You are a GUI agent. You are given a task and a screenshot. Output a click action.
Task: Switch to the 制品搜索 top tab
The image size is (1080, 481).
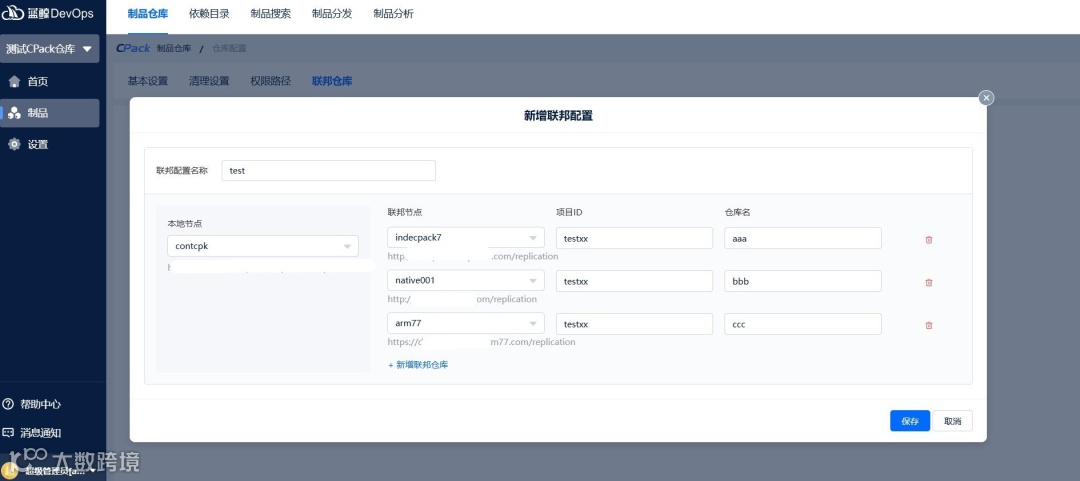271,14
